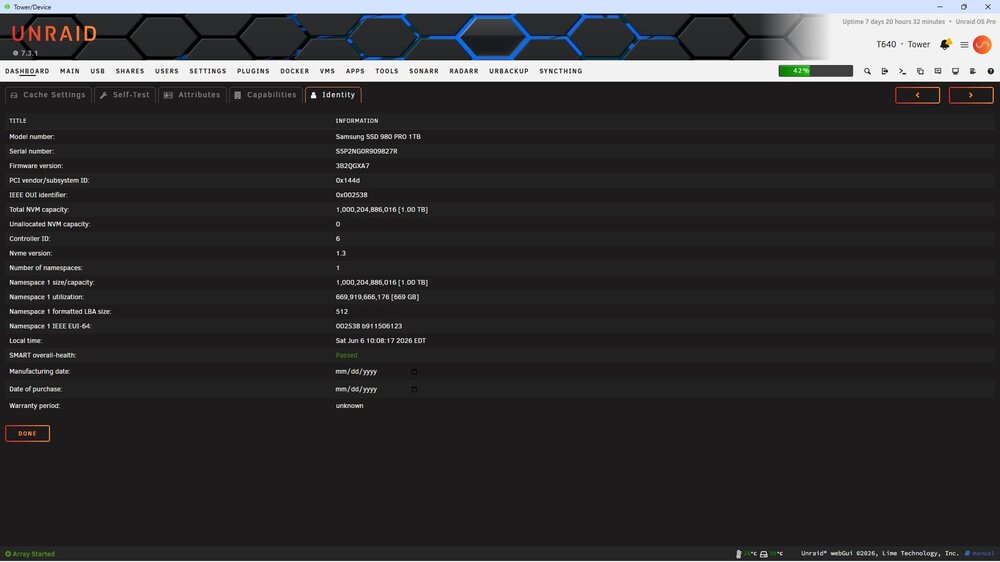Click Local time Sat Jun 6 value
Screen dimensions: 1000x562
tap(381, 341)
